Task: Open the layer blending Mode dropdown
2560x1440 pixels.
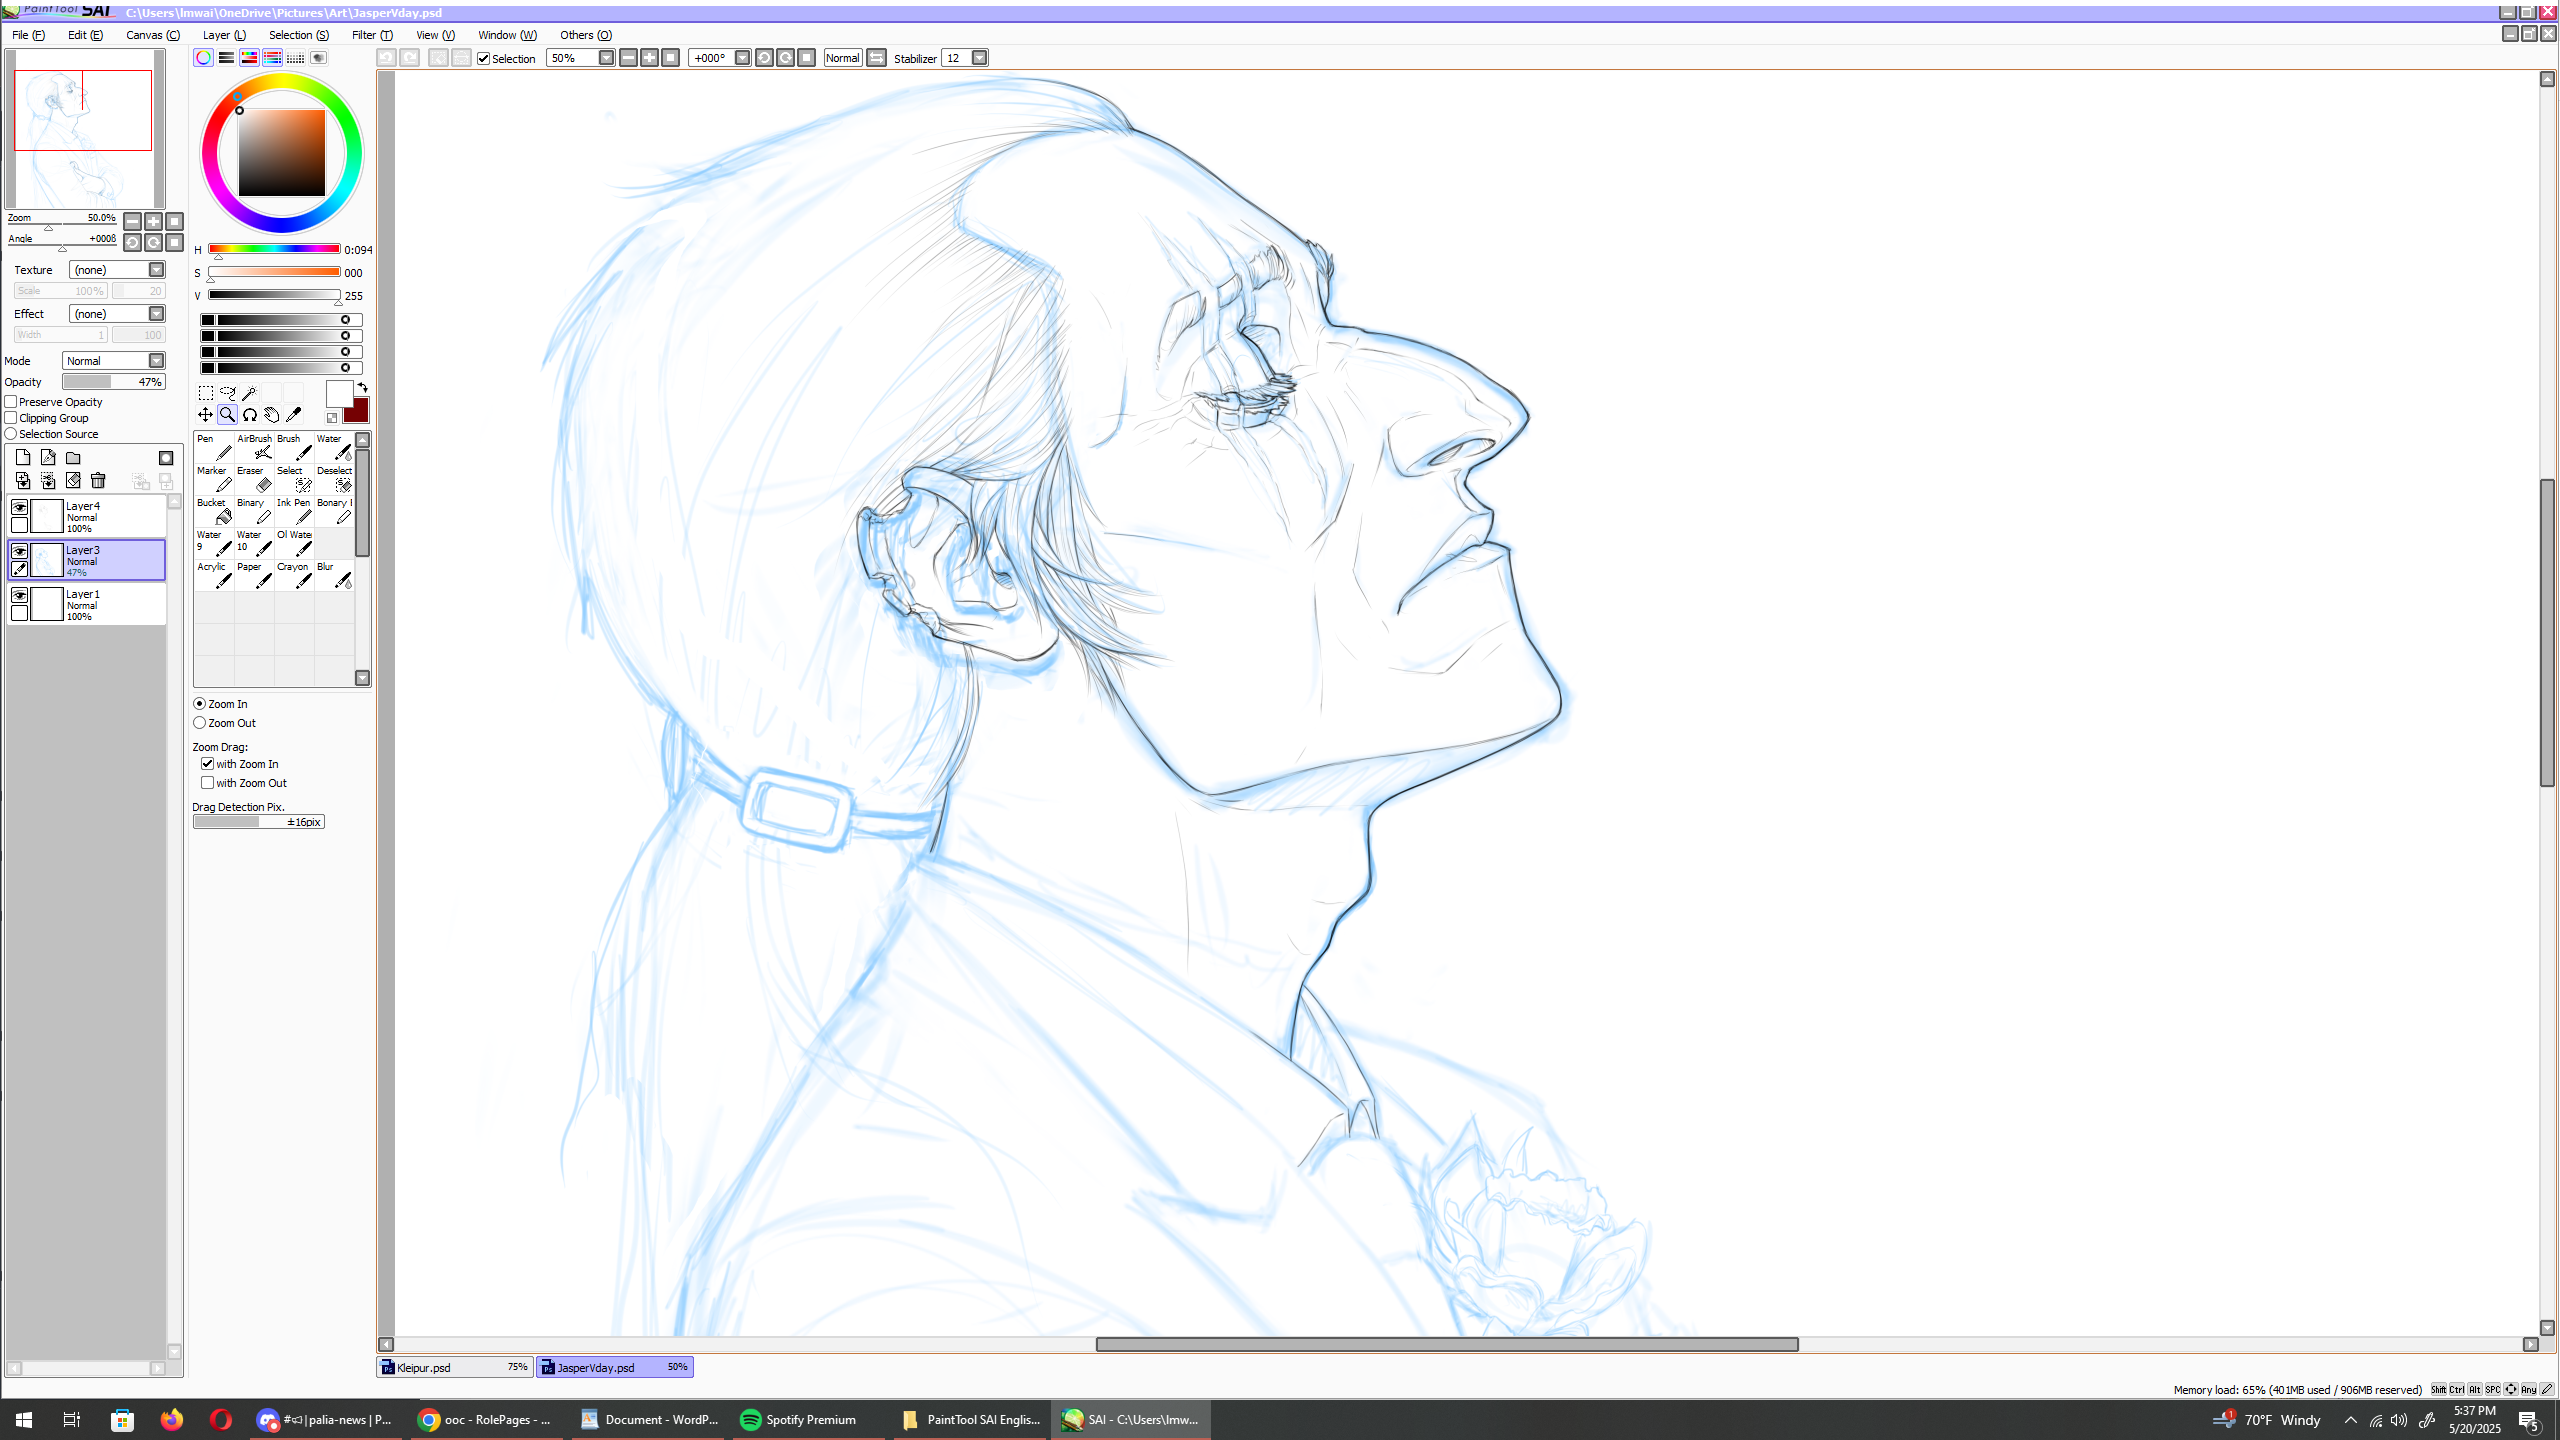Action: coord(157,361)
